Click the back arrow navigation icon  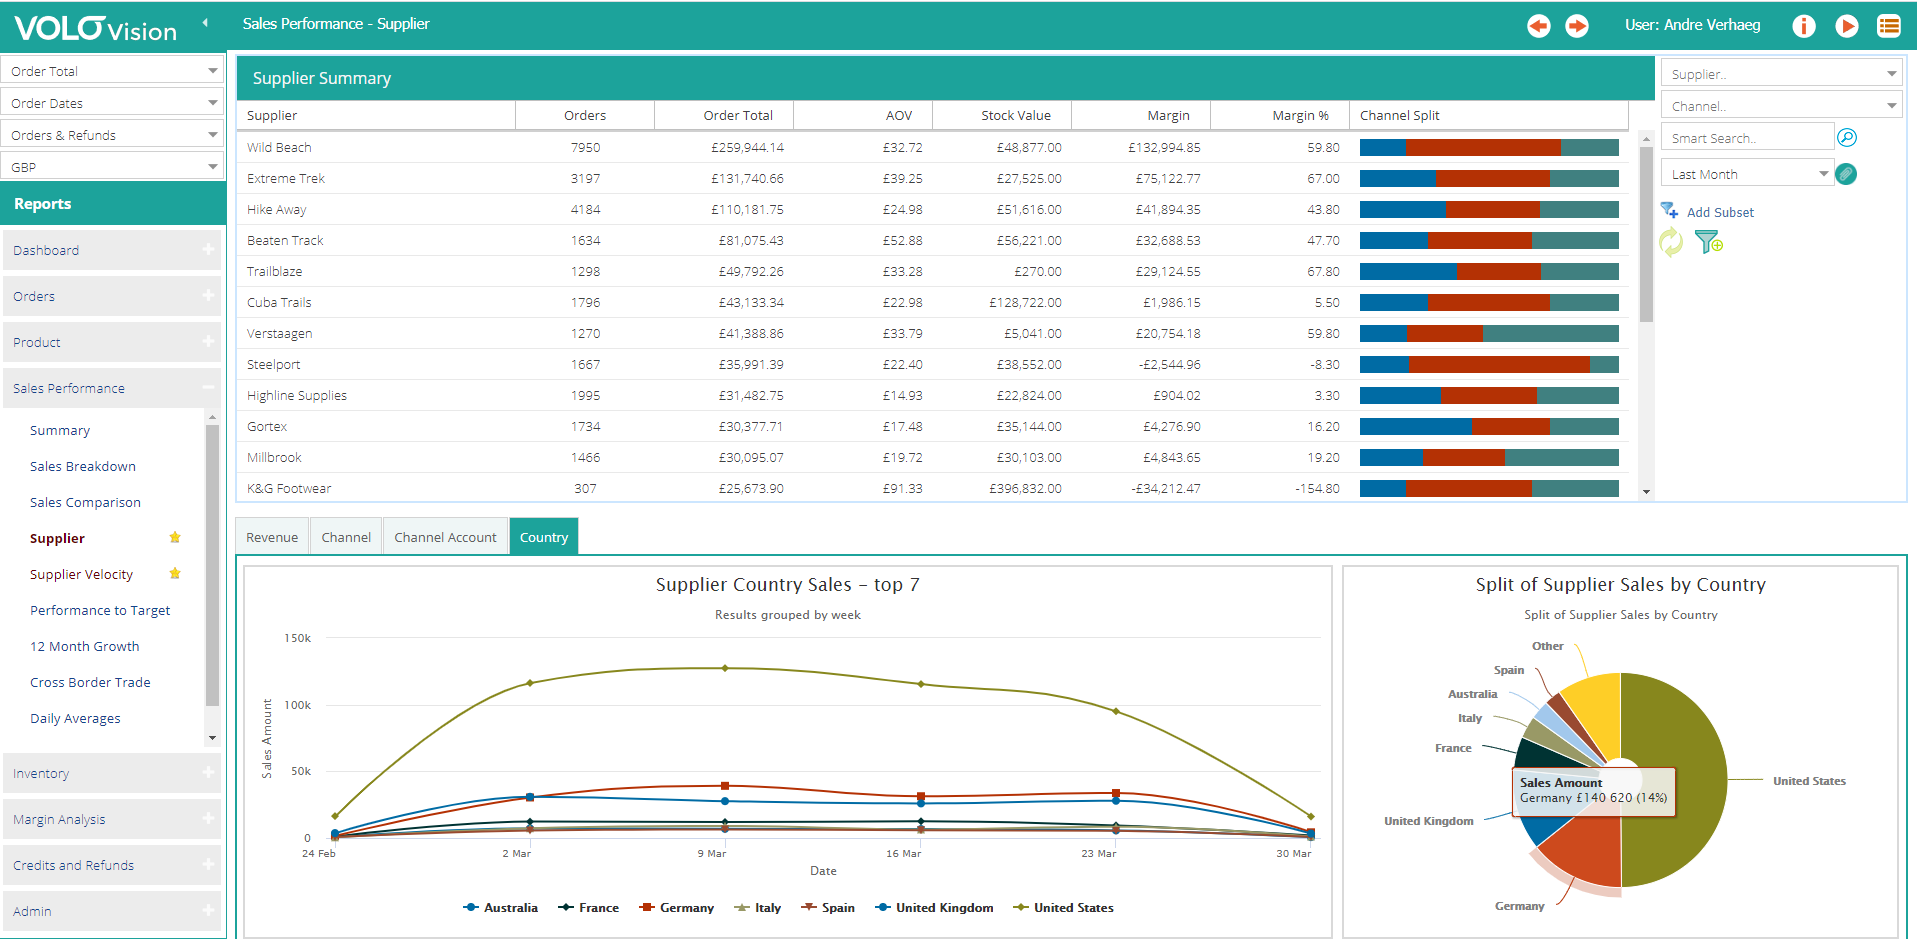point(1538,26)
